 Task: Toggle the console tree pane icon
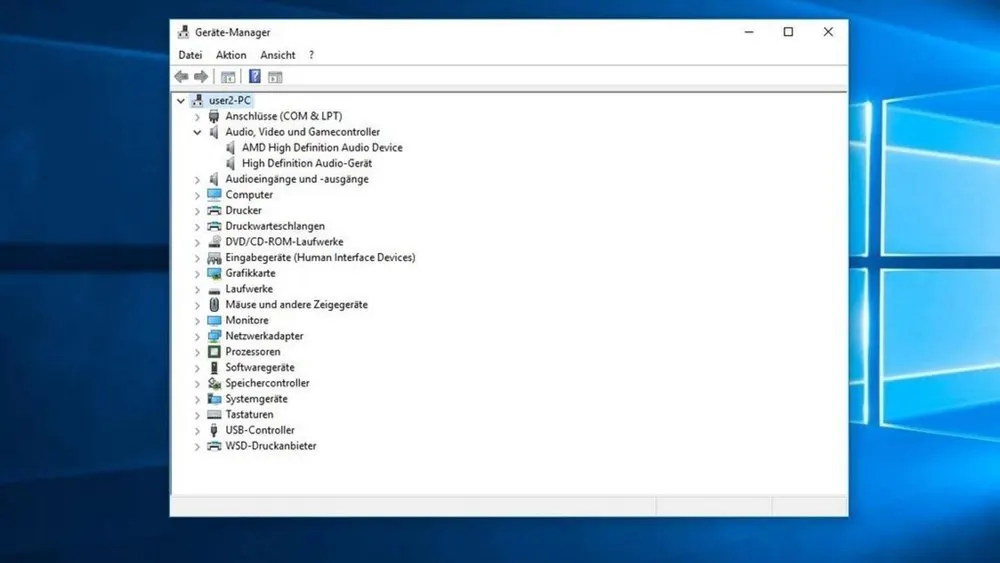coord(228,77)
